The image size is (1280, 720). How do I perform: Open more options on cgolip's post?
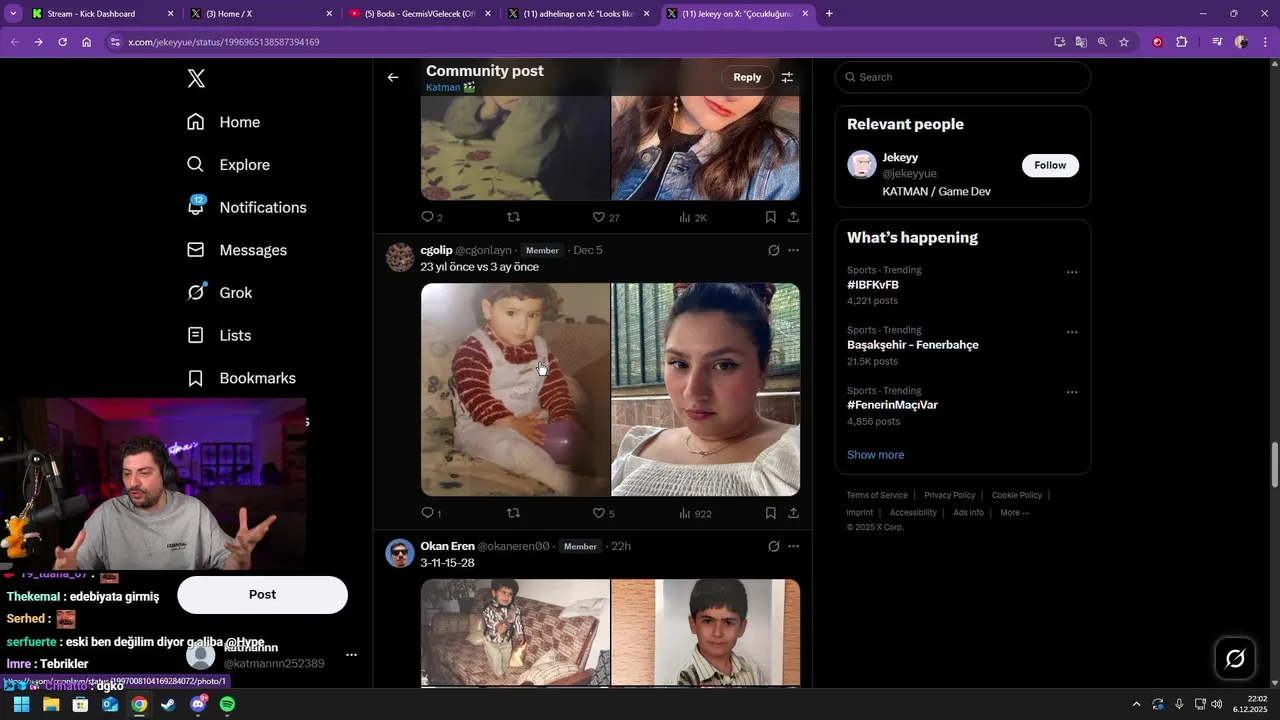point(793,250)
